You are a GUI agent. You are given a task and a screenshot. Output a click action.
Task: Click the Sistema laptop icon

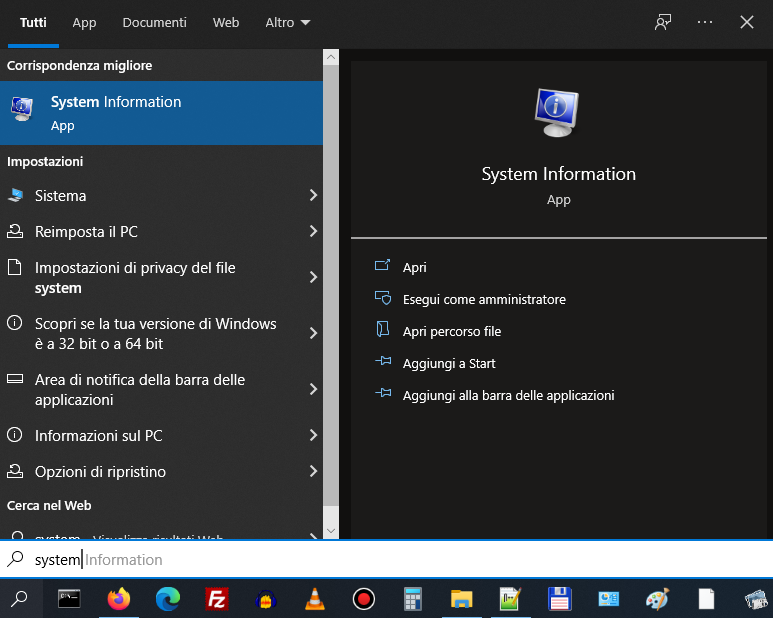(x=15, y=195)
